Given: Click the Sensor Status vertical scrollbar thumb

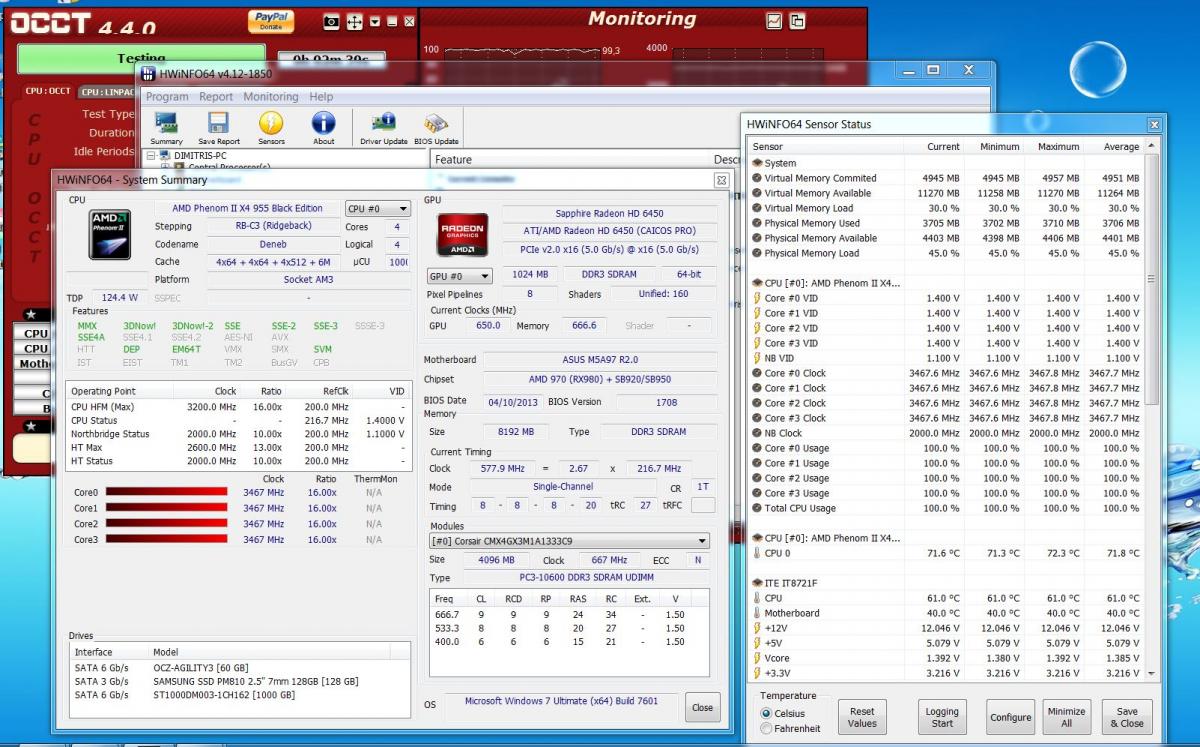Looking at the screenshot, I should (x=1153, y=280).
